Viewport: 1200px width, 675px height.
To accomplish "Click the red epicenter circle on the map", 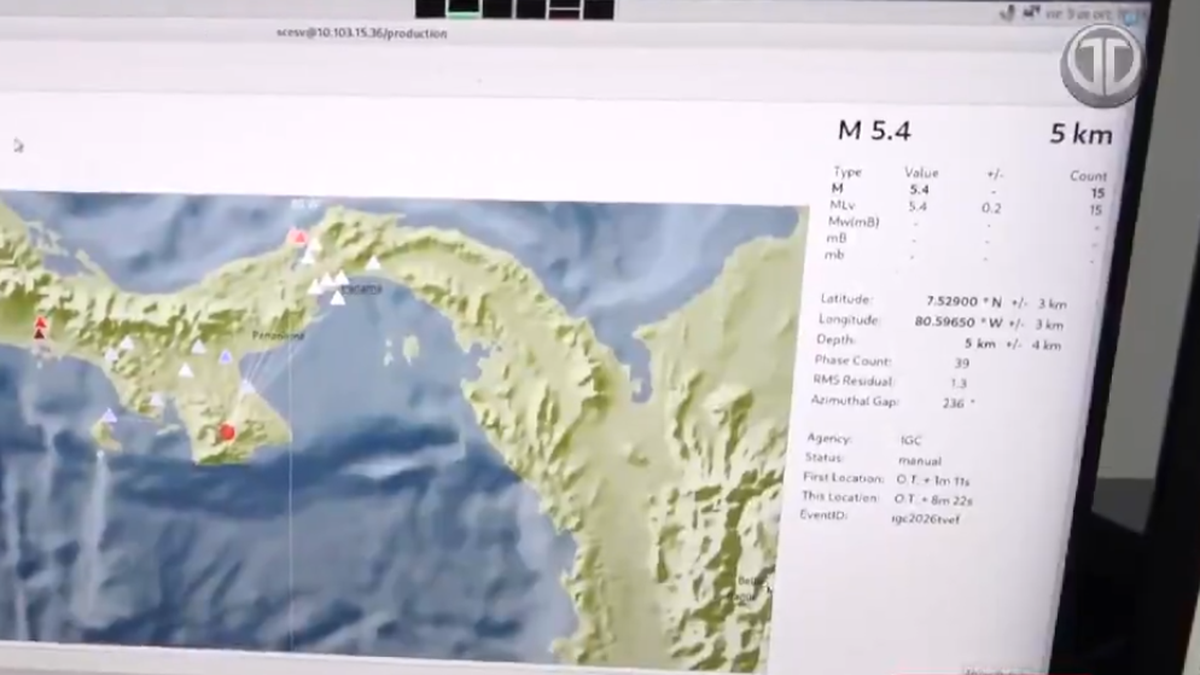I will pyautogui.click(x=227, y=433).
